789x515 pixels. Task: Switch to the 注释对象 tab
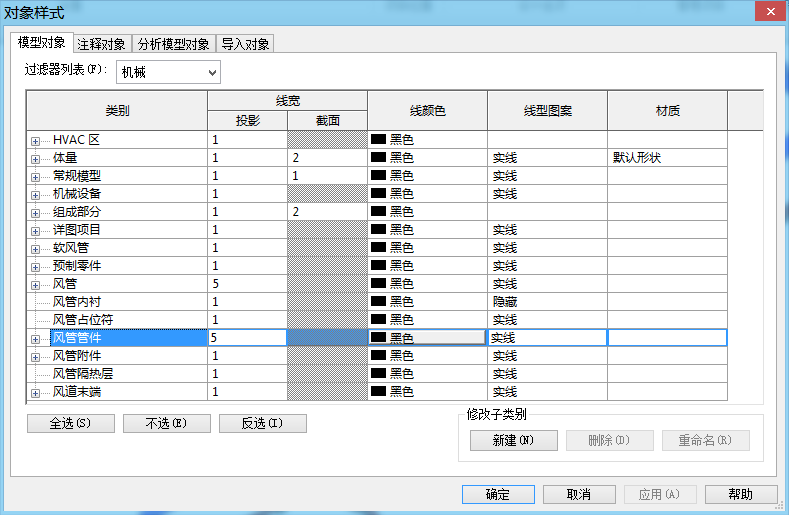tap(102, 44)
